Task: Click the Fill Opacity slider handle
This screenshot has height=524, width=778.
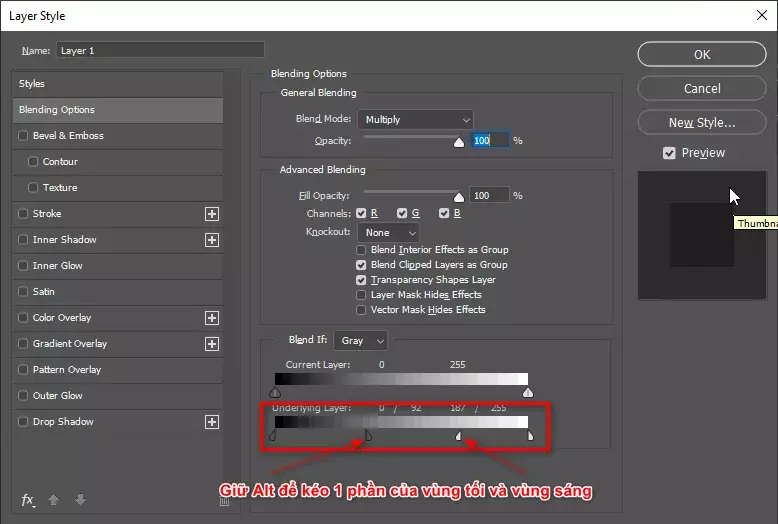Action: [459, 197]
